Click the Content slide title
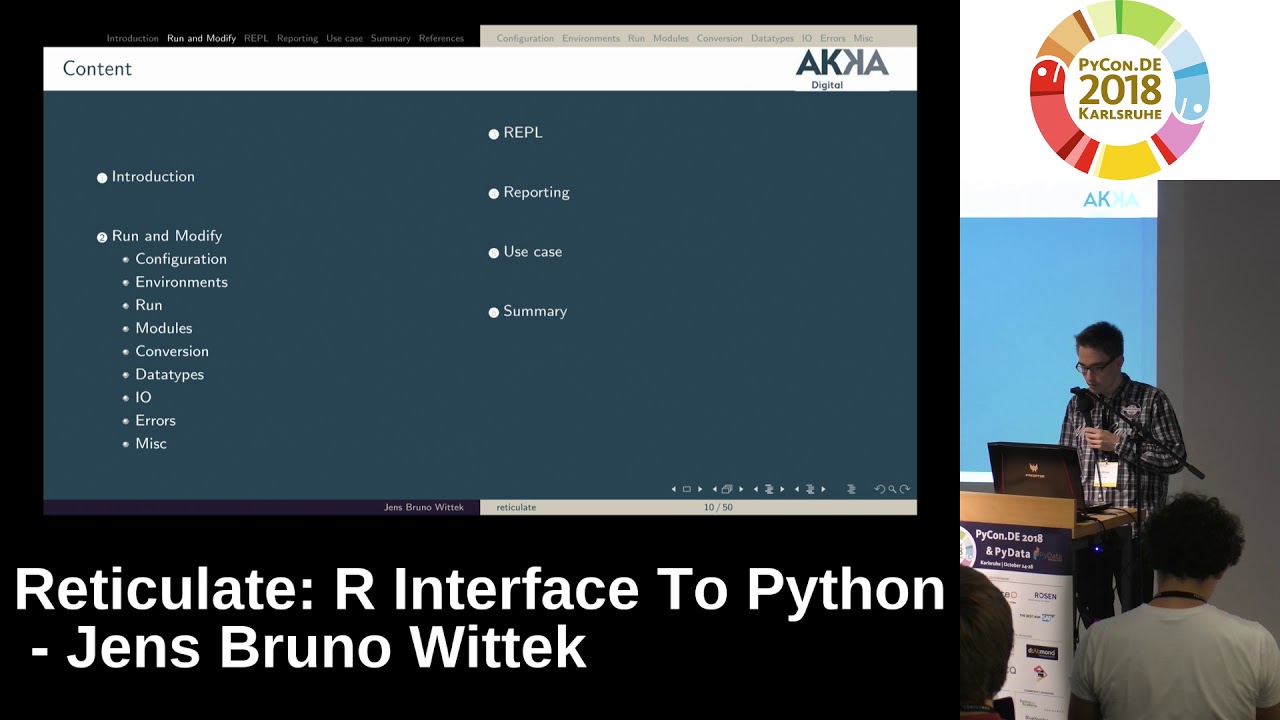This screenshot has width=1280, height=720. (x=97, y=68)
